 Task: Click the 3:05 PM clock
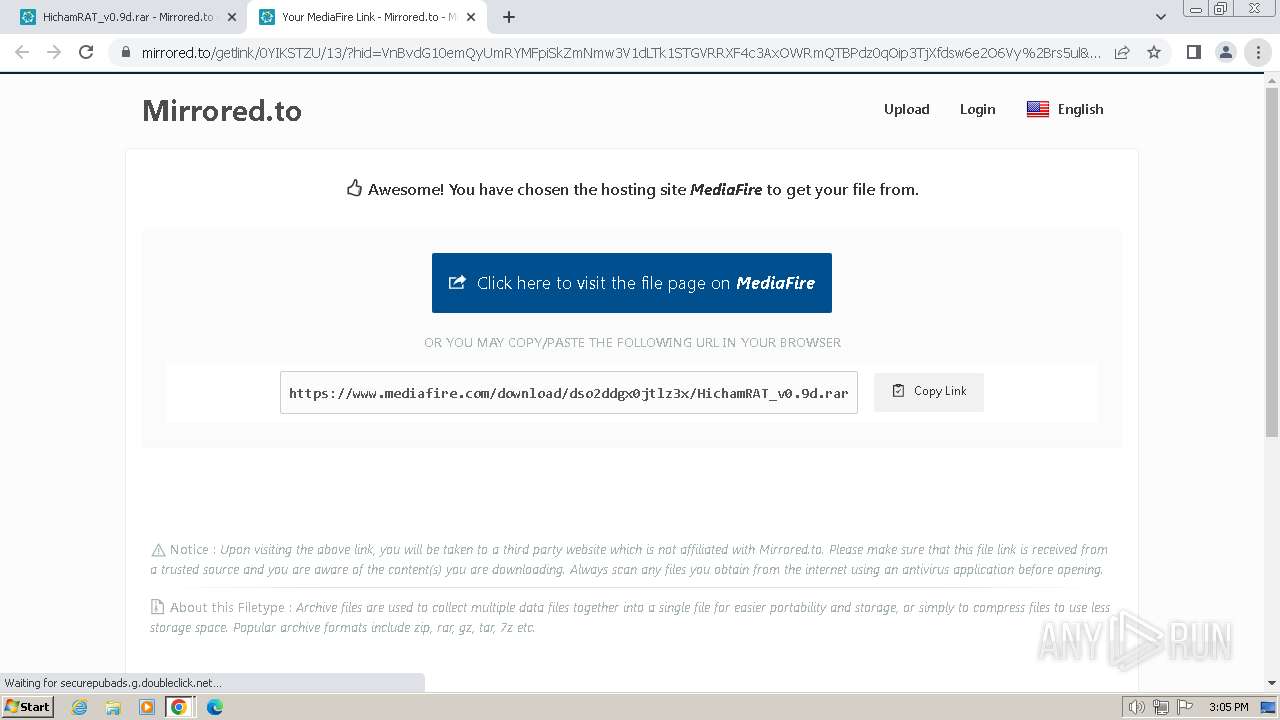point(1228,707)
